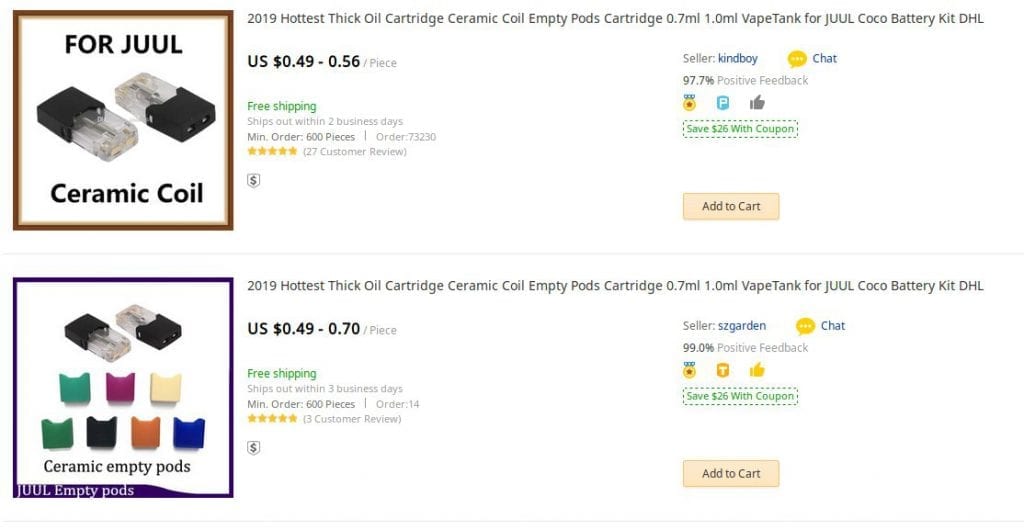View the 27 Customer Review link

[355, 152]
